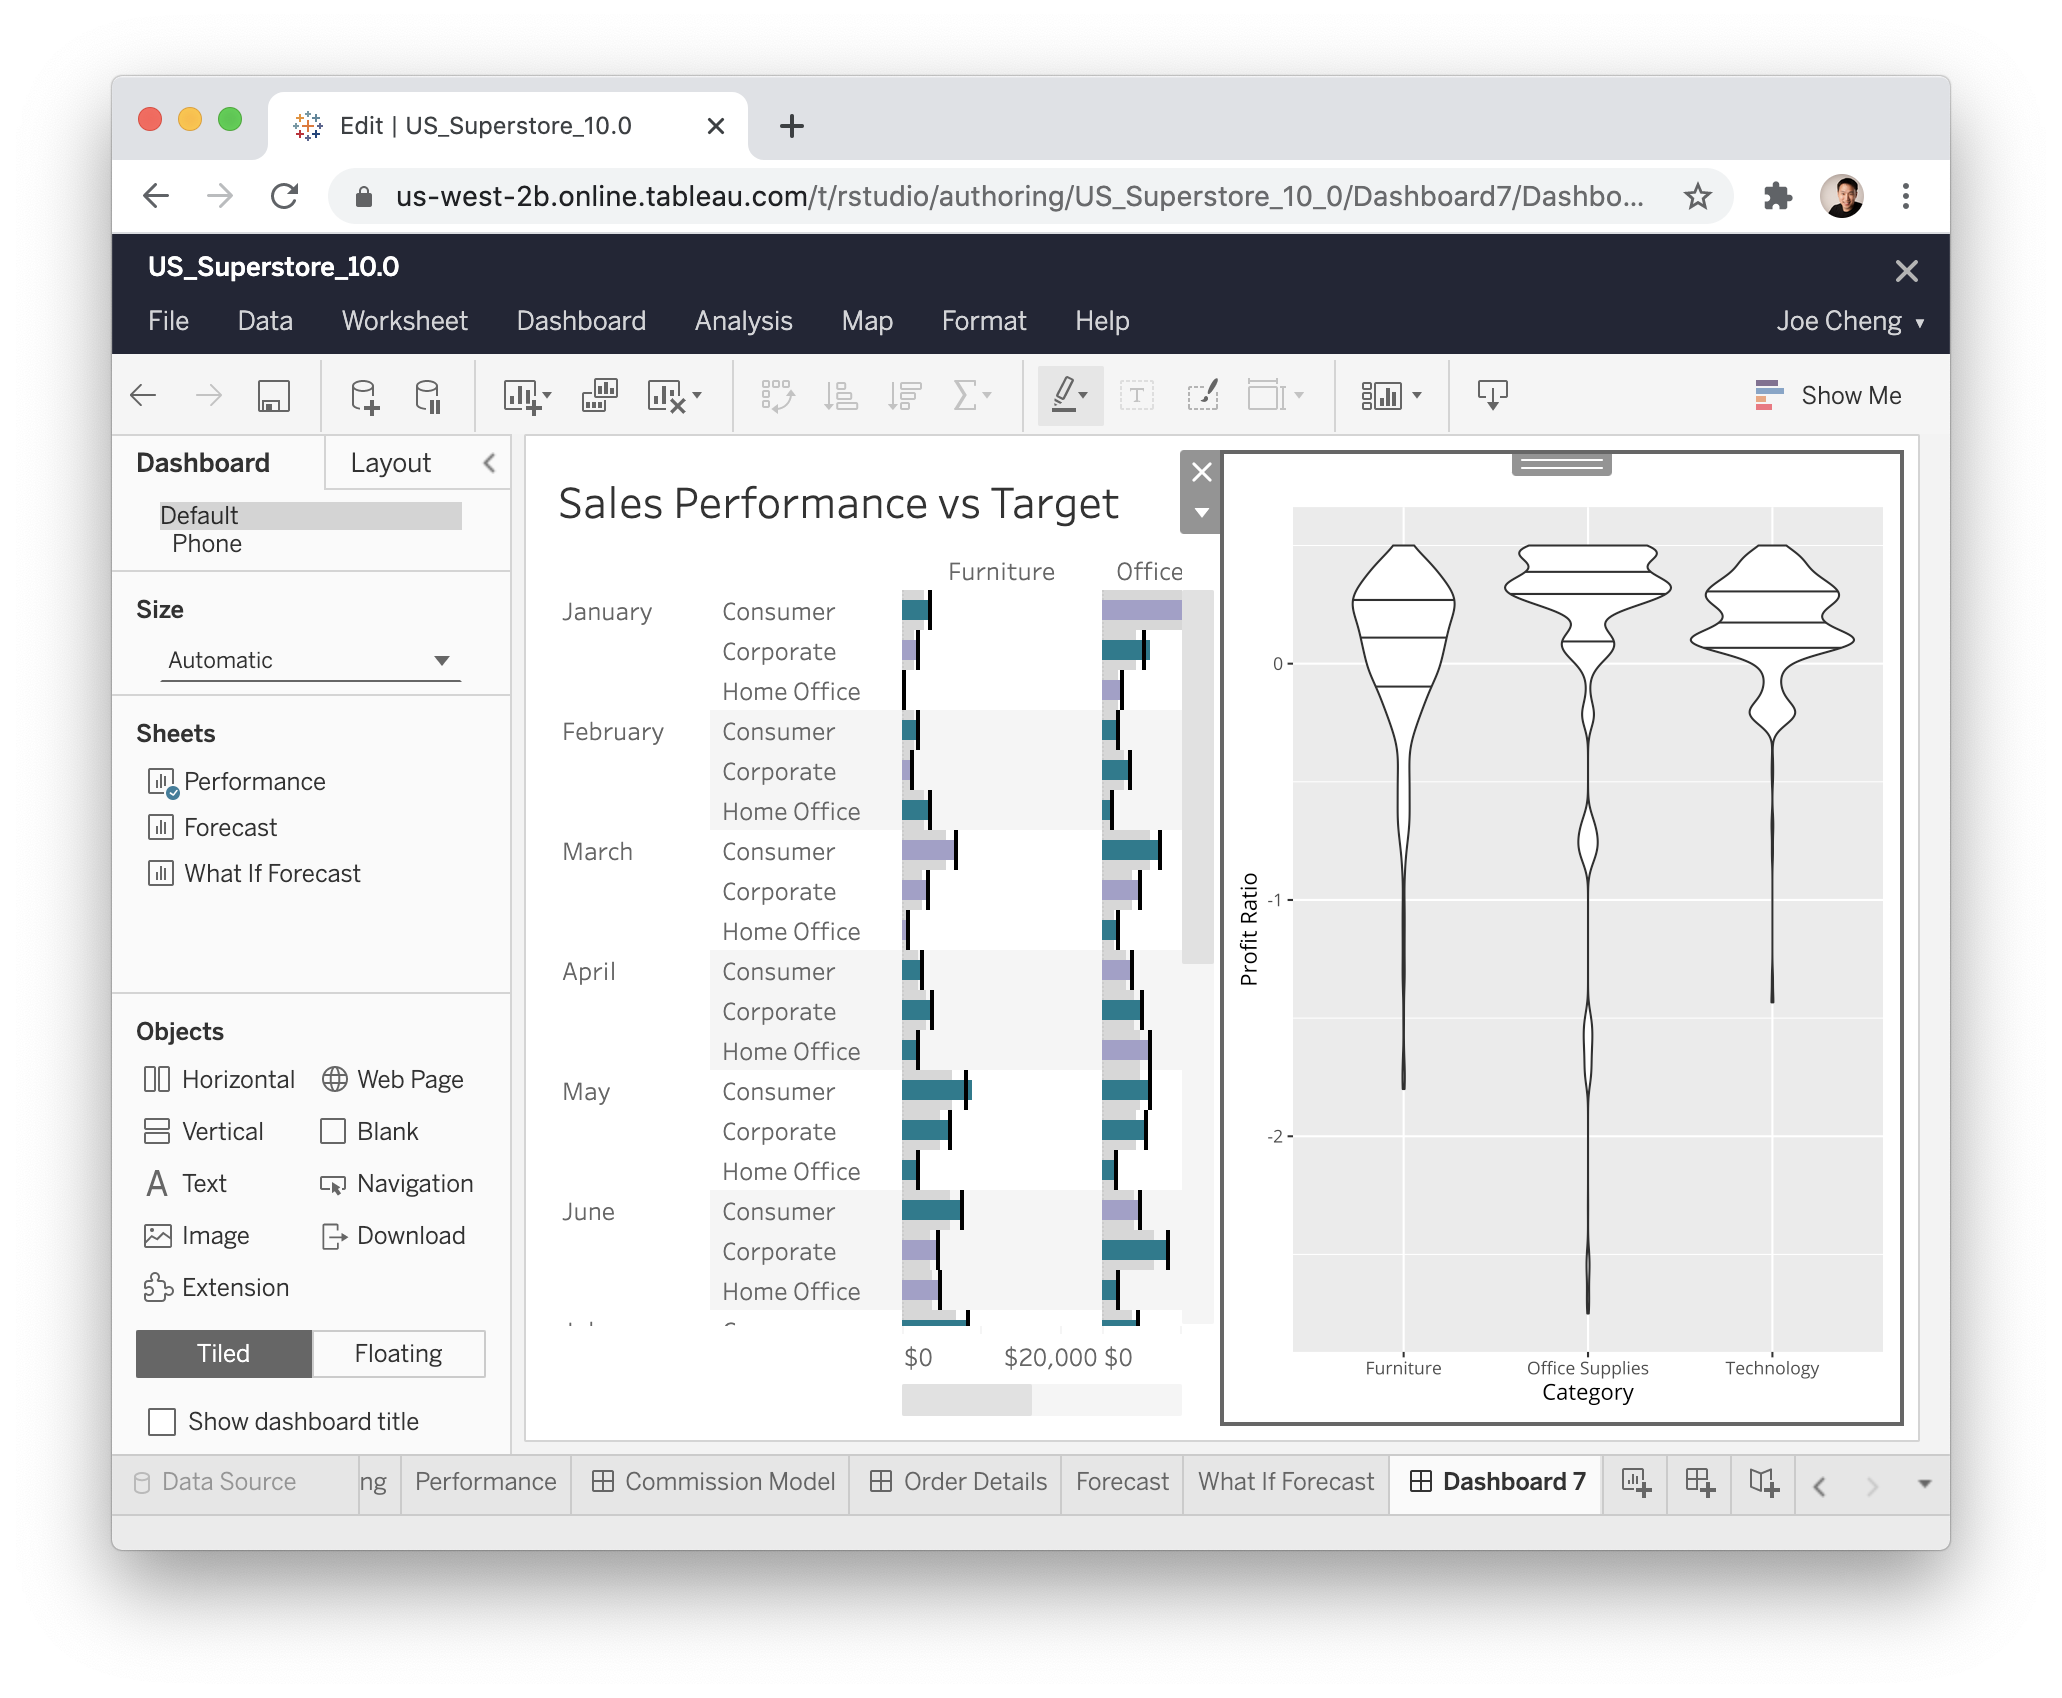The height and width of the screenshot is (1698, 2062).
Task: Select the Worksheet menu
Action: coord(404,320)
